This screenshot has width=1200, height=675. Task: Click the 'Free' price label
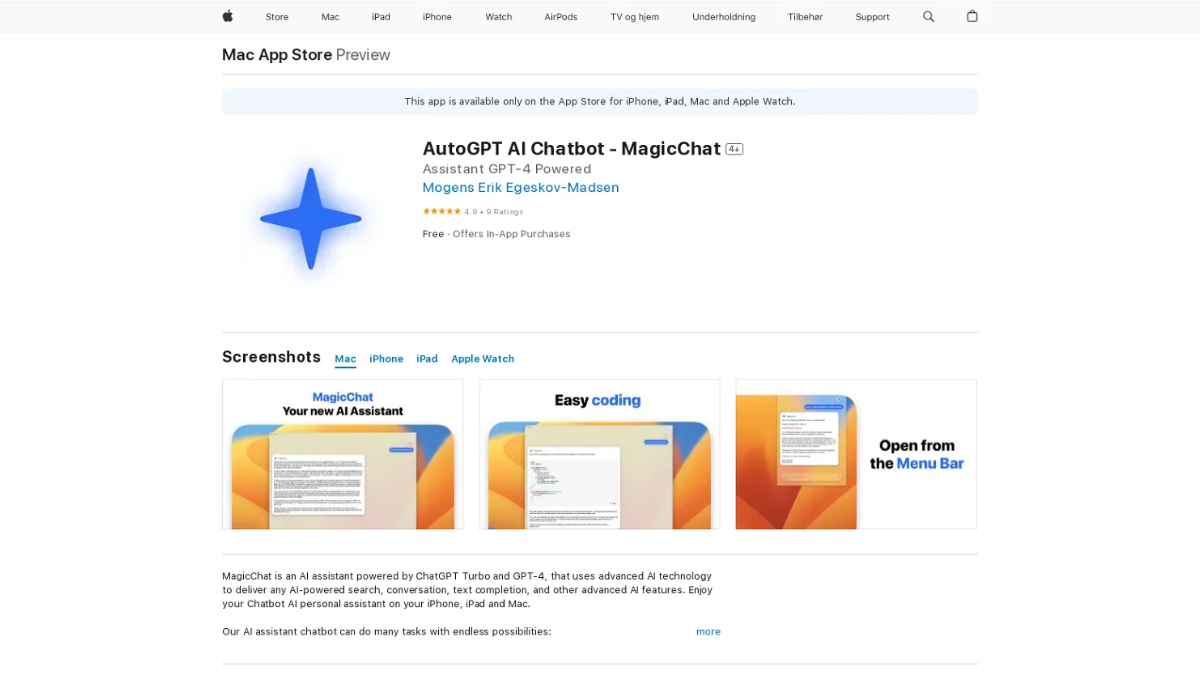point(433,234)
